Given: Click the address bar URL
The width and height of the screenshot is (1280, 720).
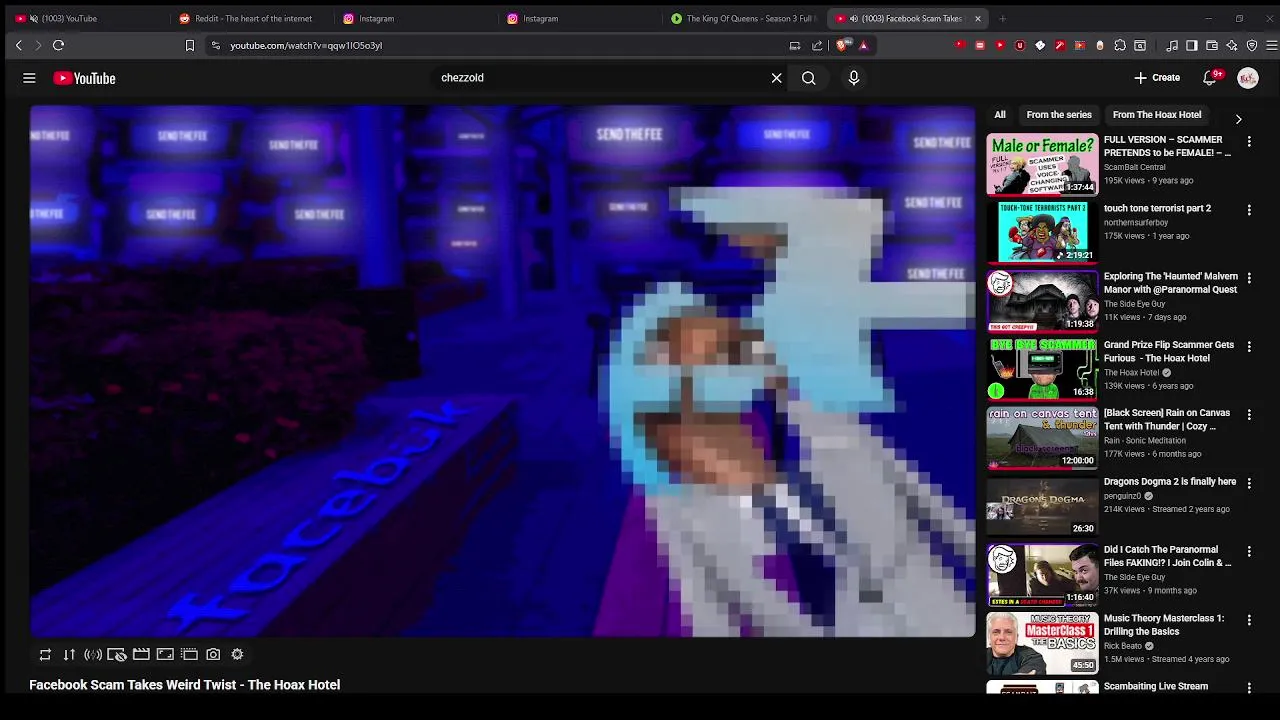Looking at the screenshot, I should pyautogui.click(x=306, y=45).
